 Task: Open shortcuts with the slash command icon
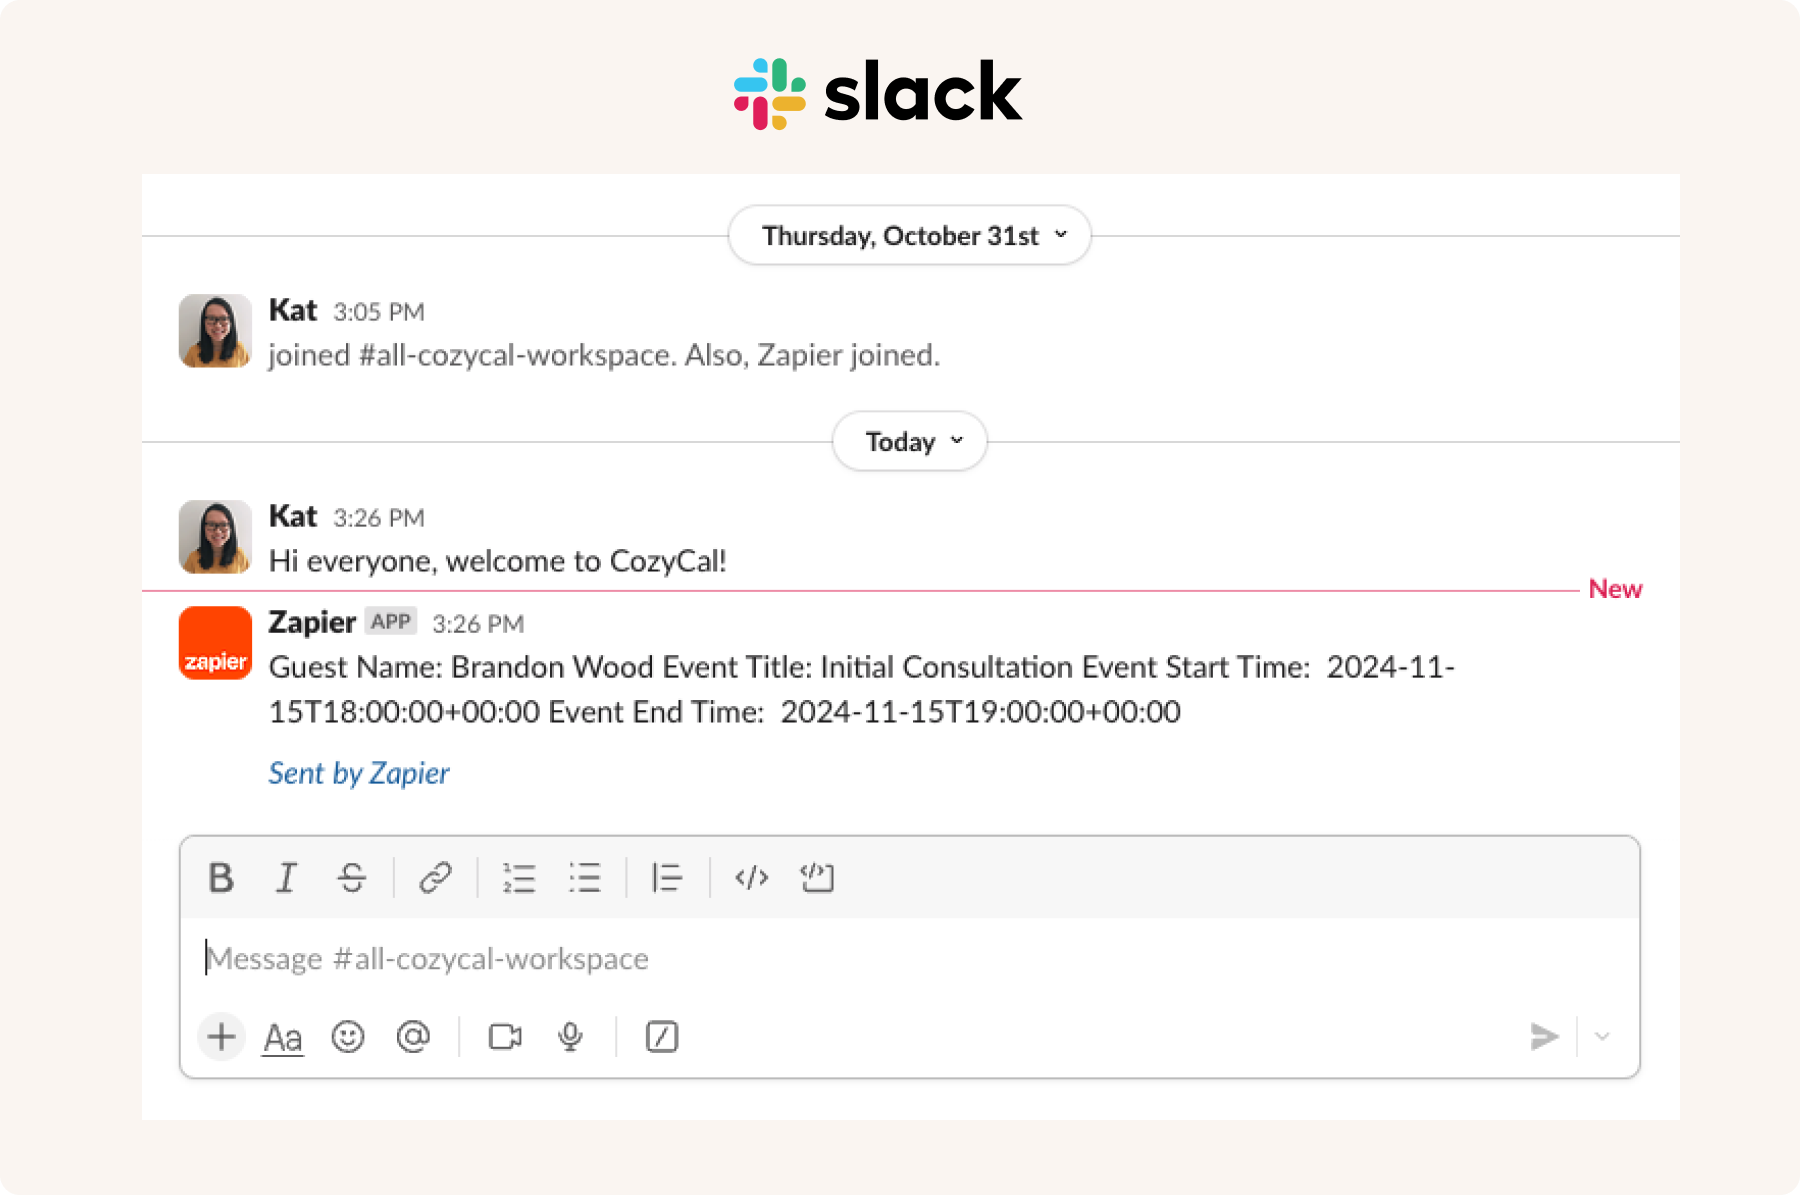[x=661, y=1037]
